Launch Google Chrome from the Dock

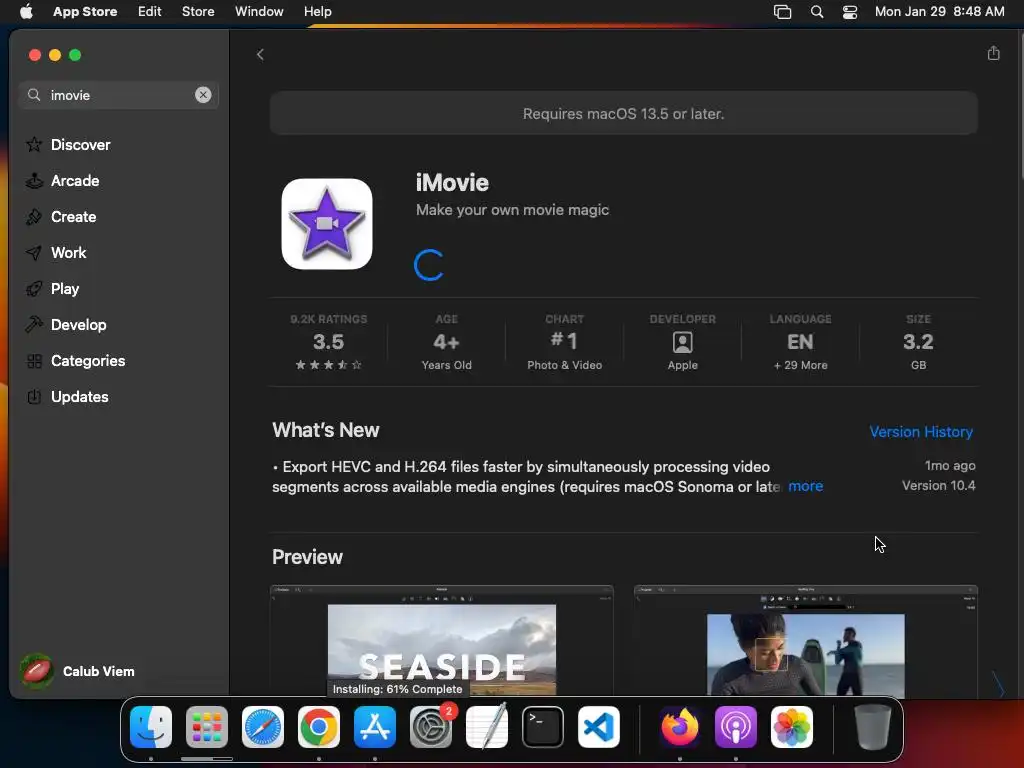[319, 727]
